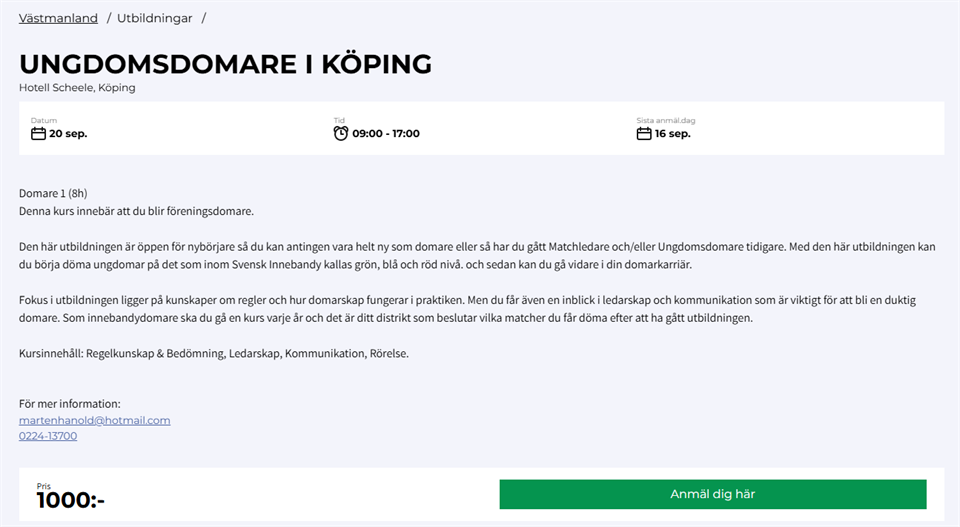Click the Tid label above the time
960x527 pixels.
tap(339, 121)
